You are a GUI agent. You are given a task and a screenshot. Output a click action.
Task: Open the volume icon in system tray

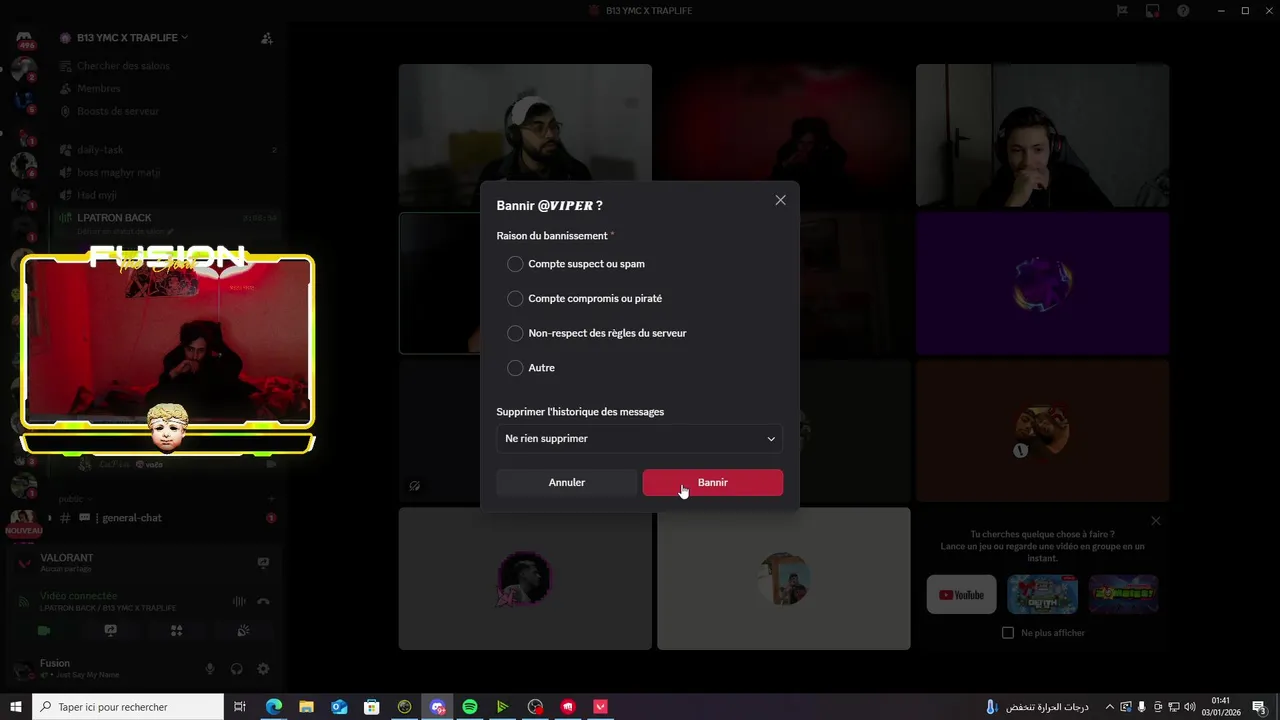(x=1190, y=707)
